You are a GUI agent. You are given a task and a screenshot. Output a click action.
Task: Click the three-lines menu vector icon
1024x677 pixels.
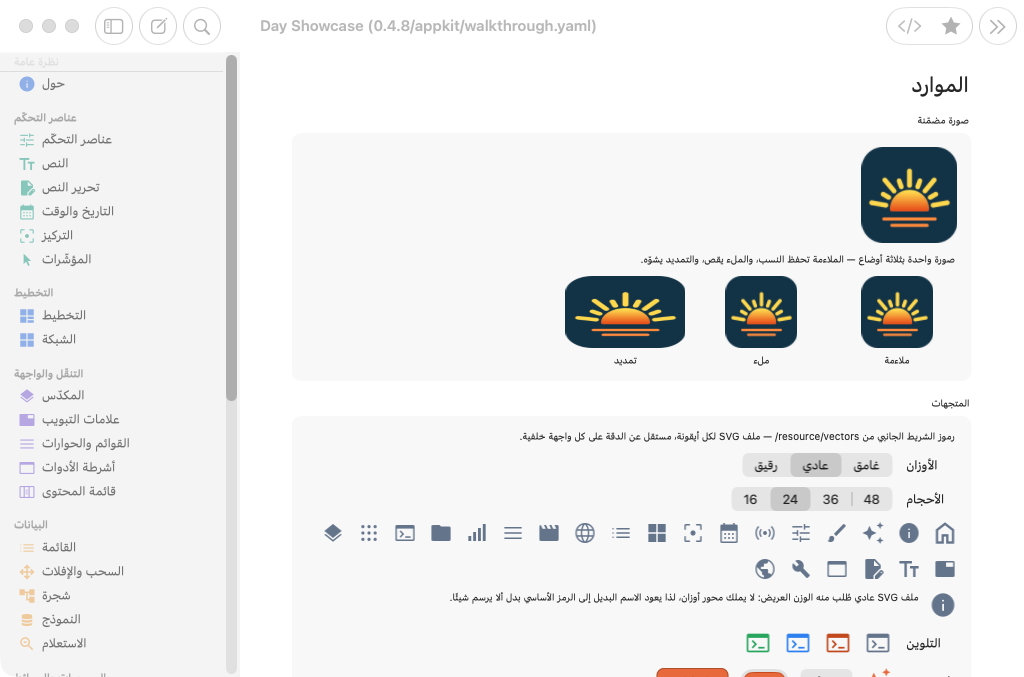(513, 533)
